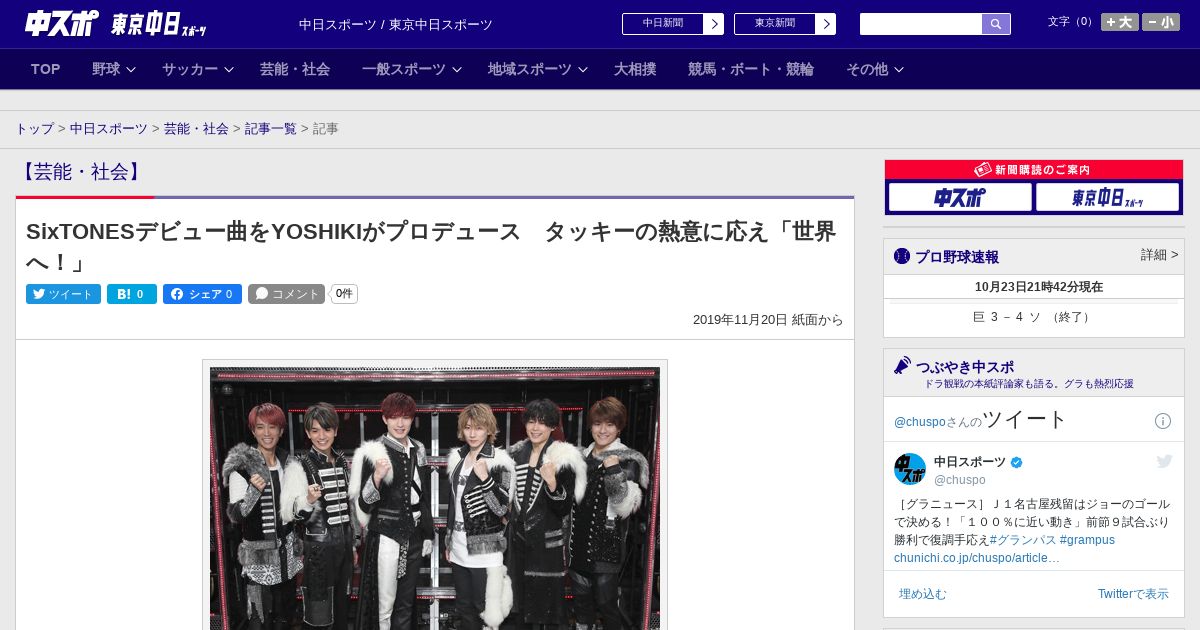
Task: Click the Twitter bird icon in tweet
Action: coord(1164,461)
